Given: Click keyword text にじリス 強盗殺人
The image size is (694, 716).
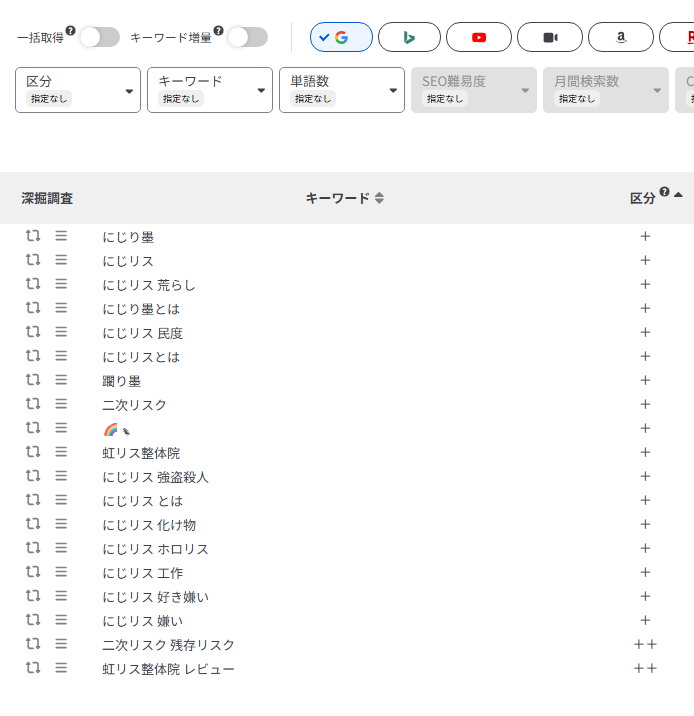Looking at the screenshot, I should tap(155, 477).
